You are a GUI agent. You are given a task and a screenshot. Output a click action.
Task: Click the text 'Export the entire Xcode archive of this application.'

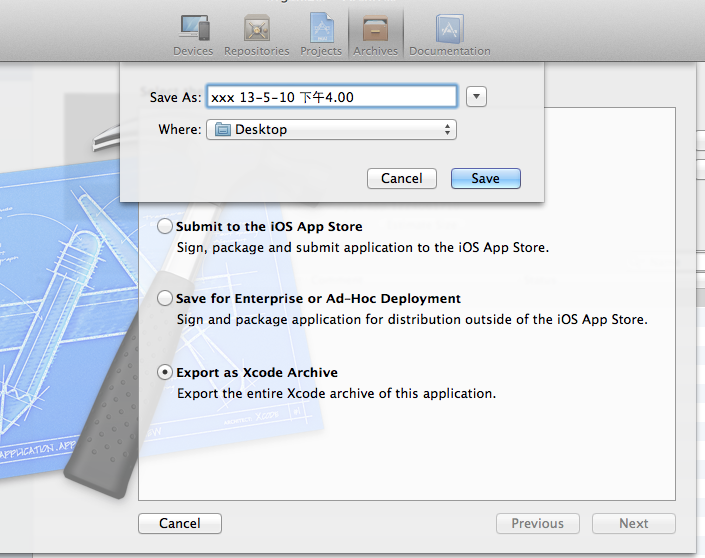point(336,393)
